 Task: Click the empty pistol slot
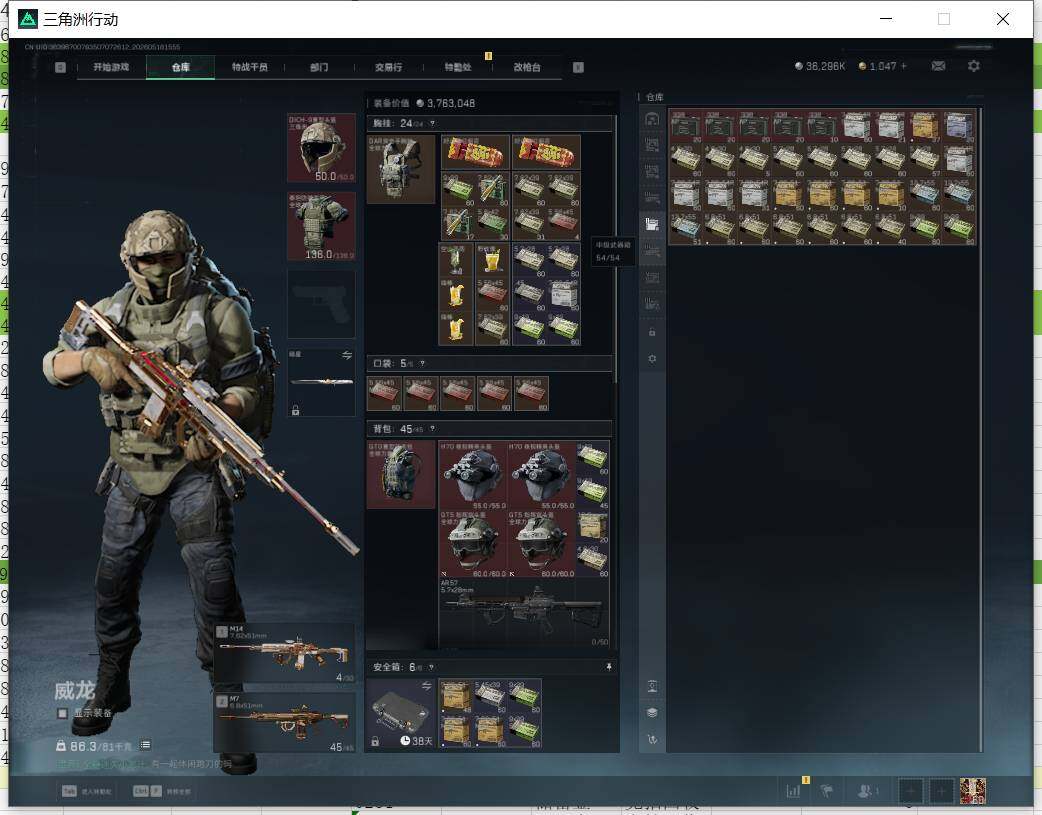321,304
